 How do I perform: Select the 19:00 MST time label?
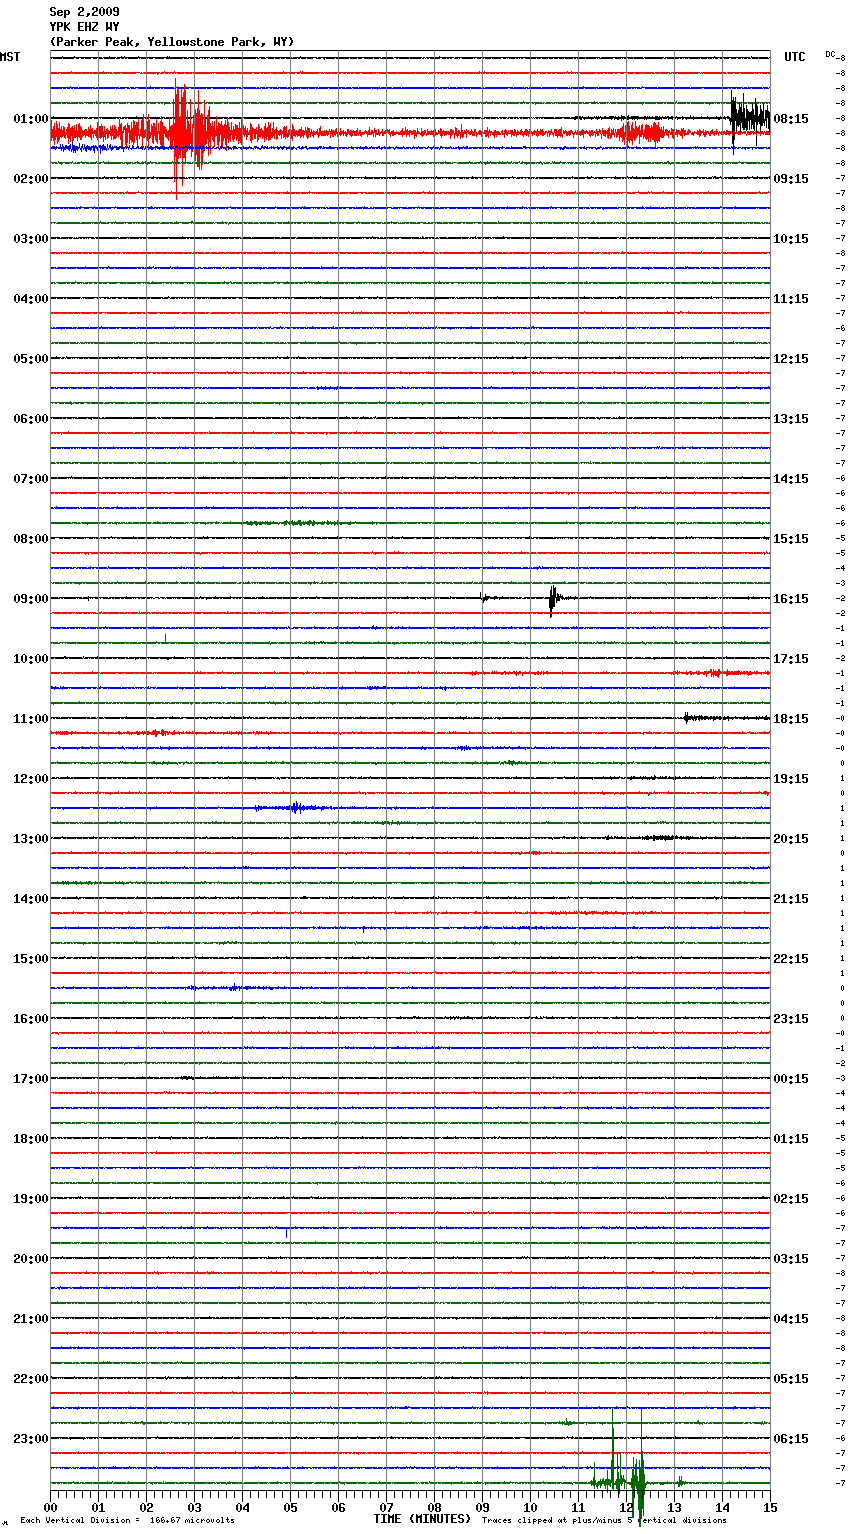(x=31, y=1199)
